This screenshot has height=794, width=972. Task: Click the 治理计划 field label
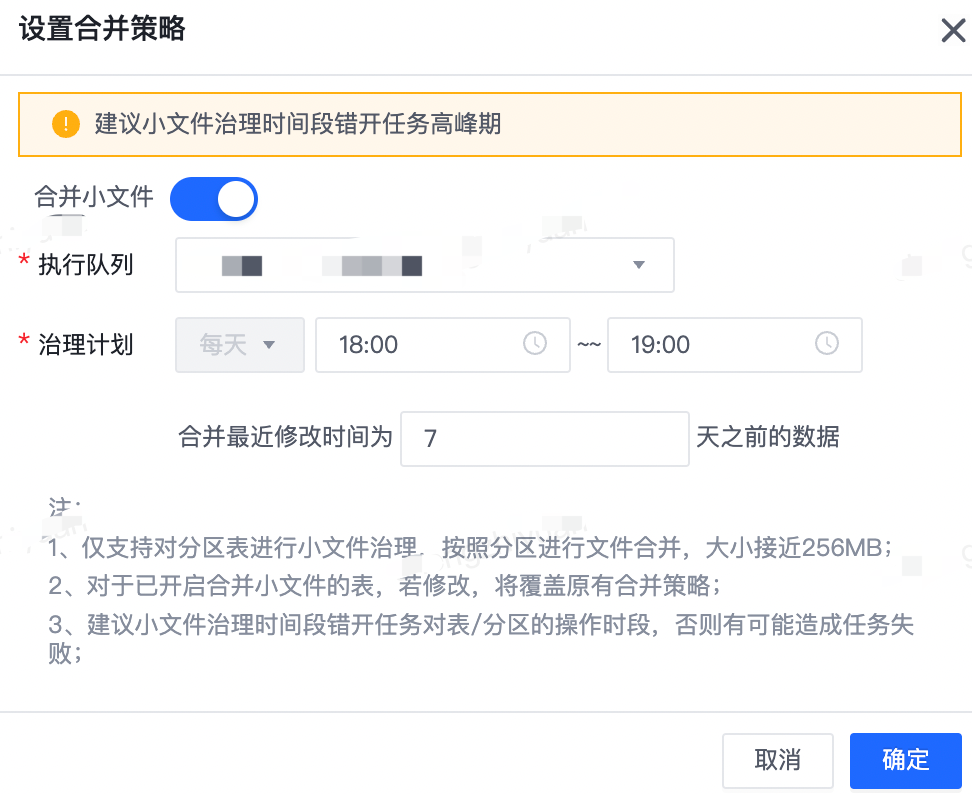click(85, 345)
